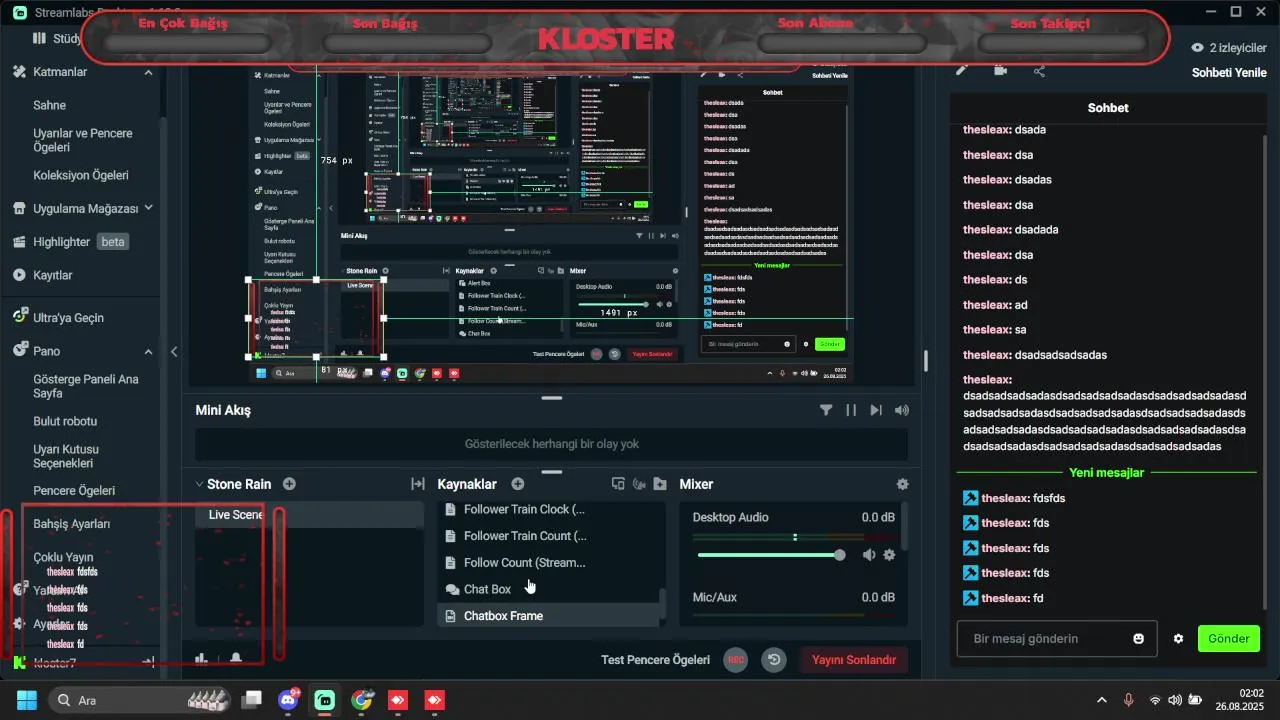Image resolution: width=1280 pixels, height=720 pixels.
Task: Click the add folder icon in Kaynaklar
Action: point(660,484)
